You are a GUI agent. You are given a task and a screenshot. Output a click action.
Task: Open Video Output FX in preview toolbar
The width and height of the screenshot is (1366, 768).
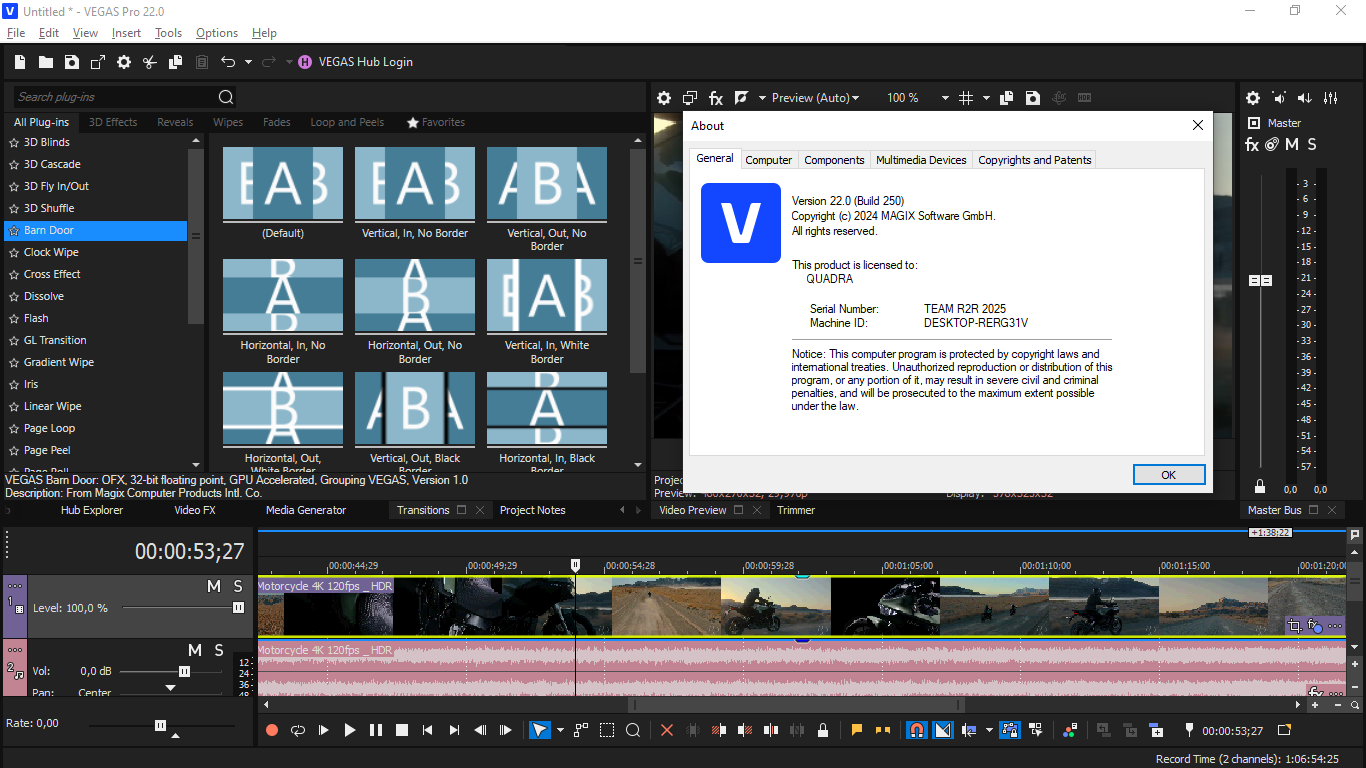coord(716,98)
